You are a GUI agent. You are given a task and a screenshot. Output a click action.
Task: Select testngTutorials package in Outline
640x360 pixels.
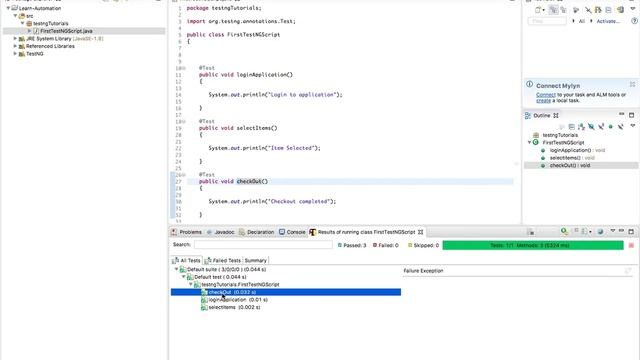click(560, 135)
